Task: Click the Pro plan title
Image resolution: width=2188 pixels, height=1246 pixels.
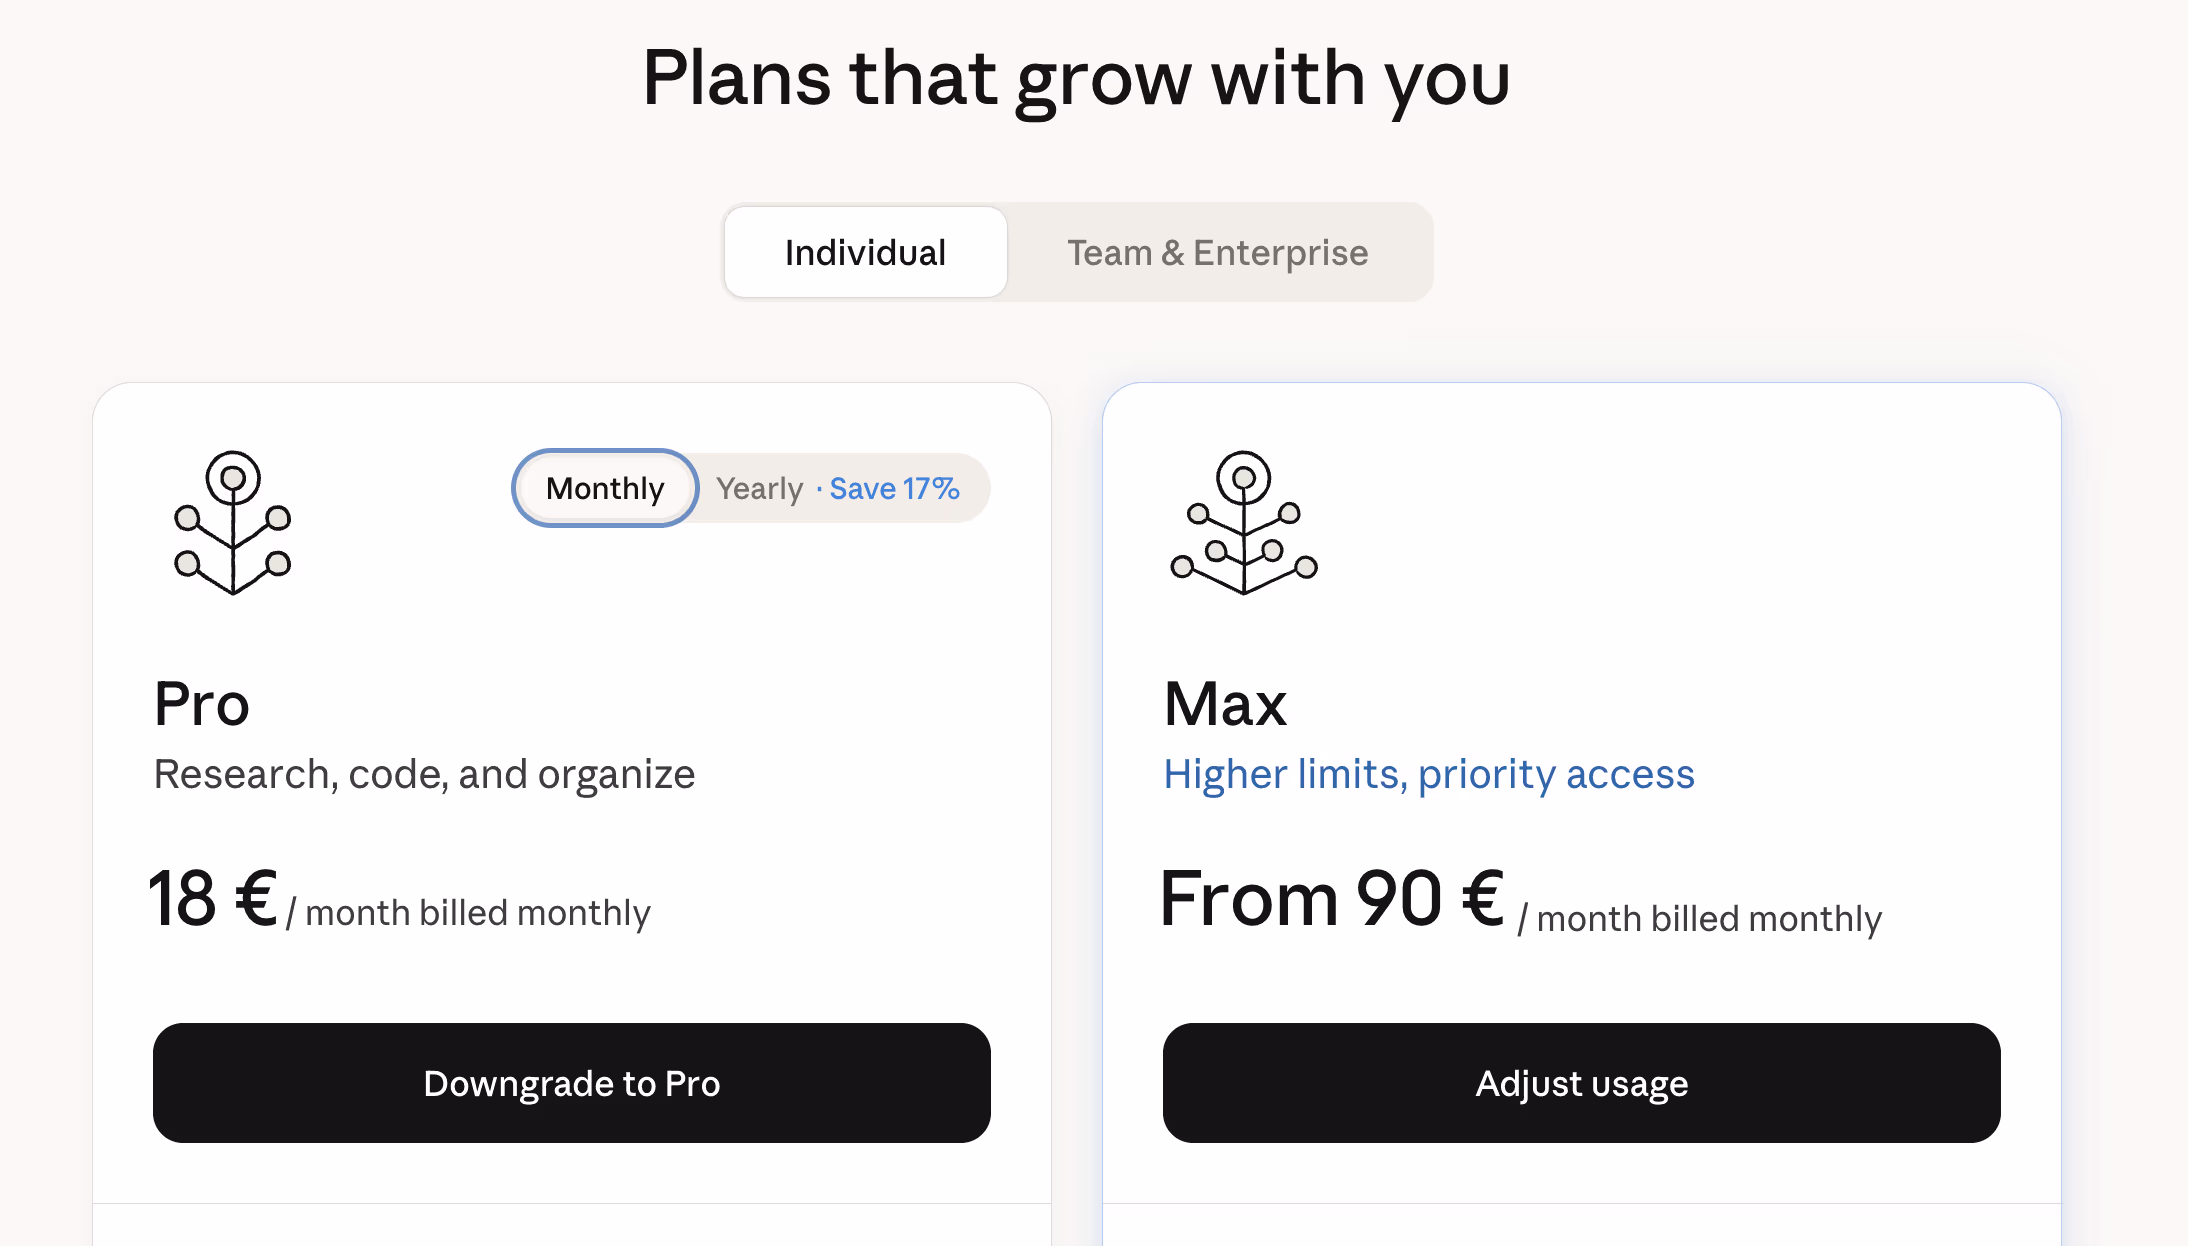Action: (x=202, y=703)
